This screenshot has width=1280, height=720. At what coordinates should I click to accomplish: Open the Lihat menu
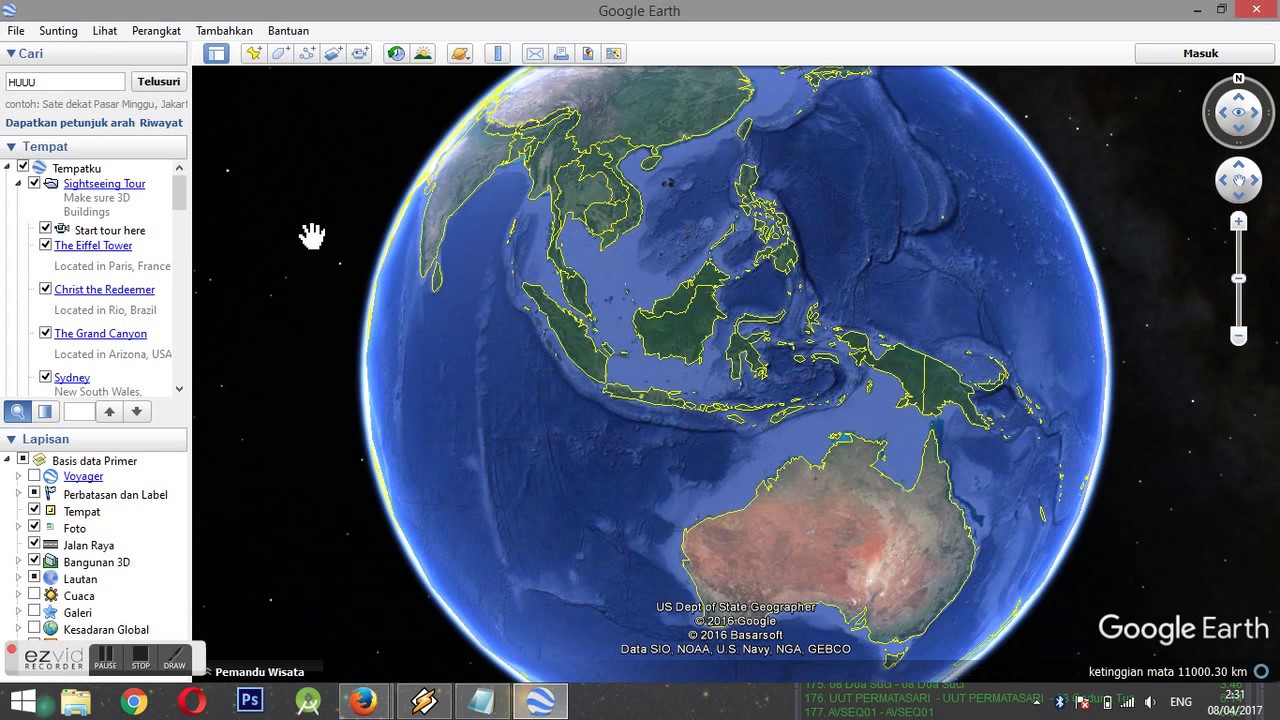coord(105,31)
